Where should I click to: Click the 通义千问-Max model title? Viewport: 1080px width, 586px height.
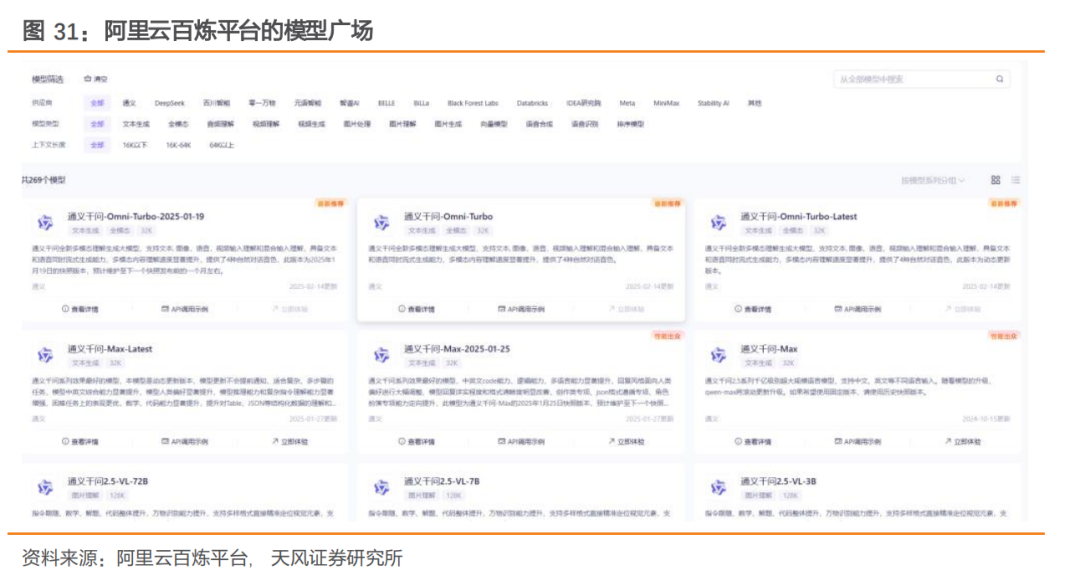click(x=769, y=349)
